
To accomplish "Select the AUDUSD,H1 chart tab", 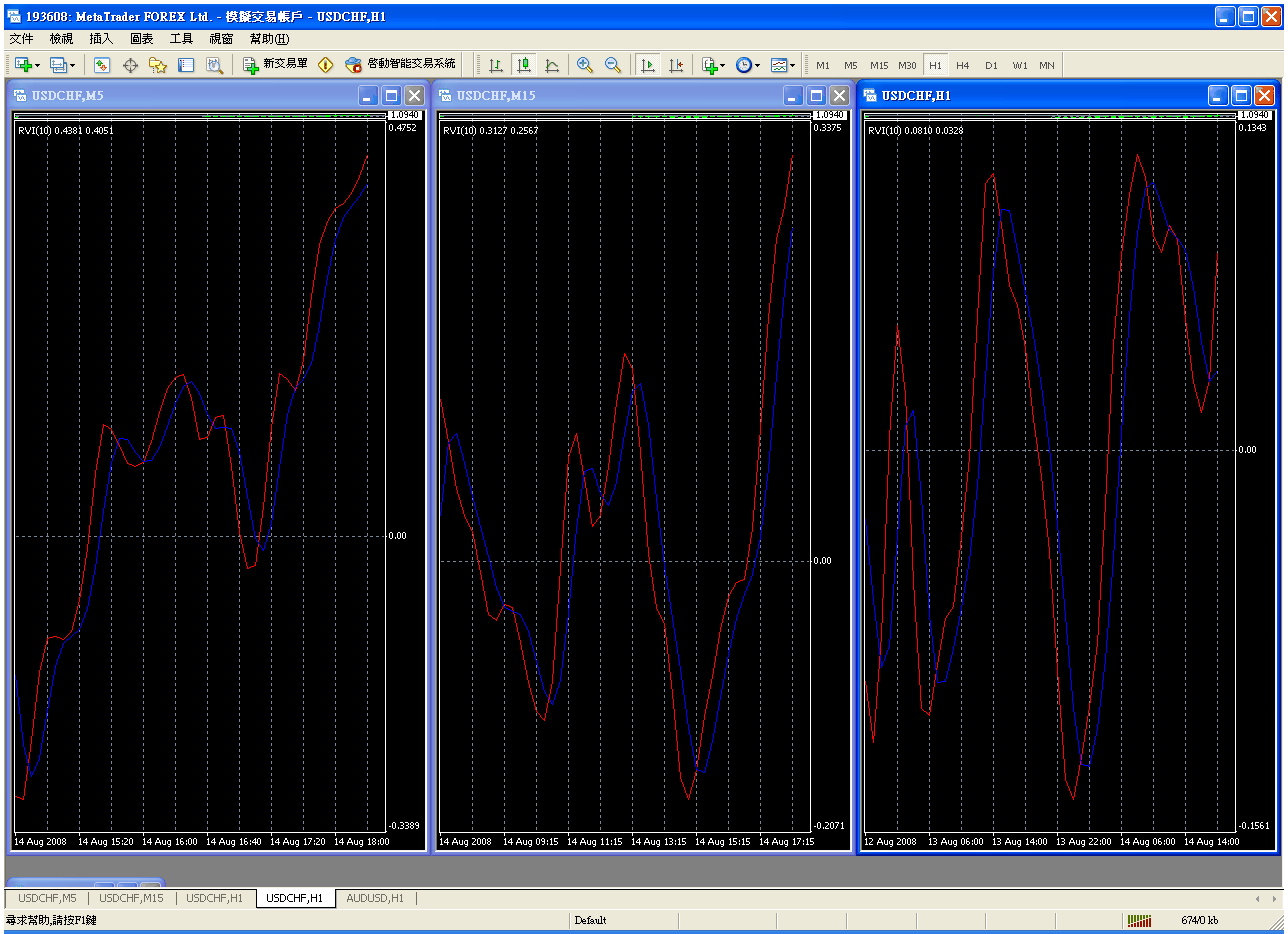I will point(375,898).
